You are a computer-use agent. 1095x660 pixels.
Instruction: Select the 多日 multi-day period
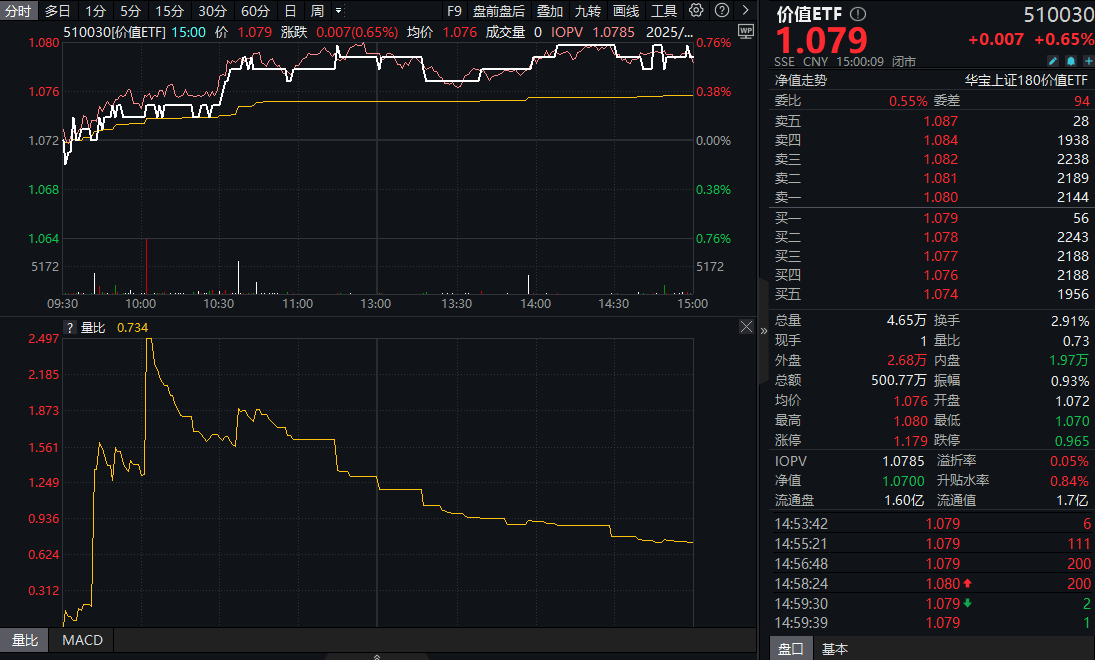point(57,10)
